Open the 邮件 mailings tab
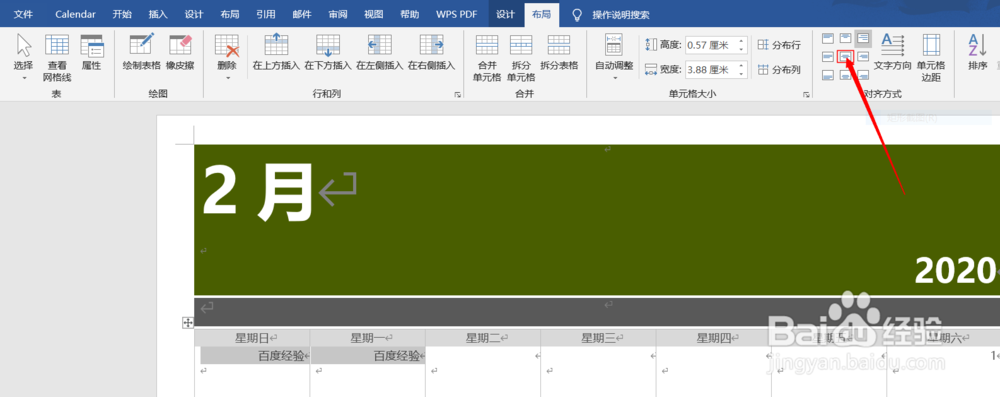1000x397 pixels. click(302, 14)
